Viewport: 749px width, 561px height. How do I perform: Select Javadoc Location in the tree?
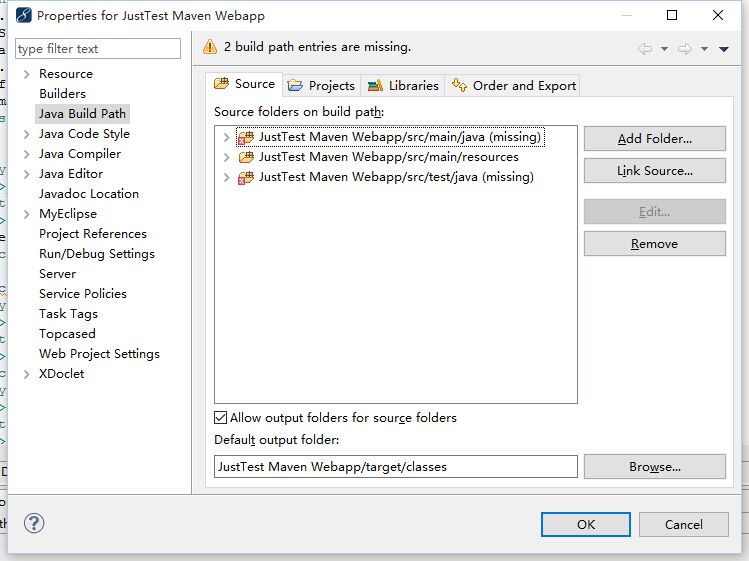coord(89,194)
